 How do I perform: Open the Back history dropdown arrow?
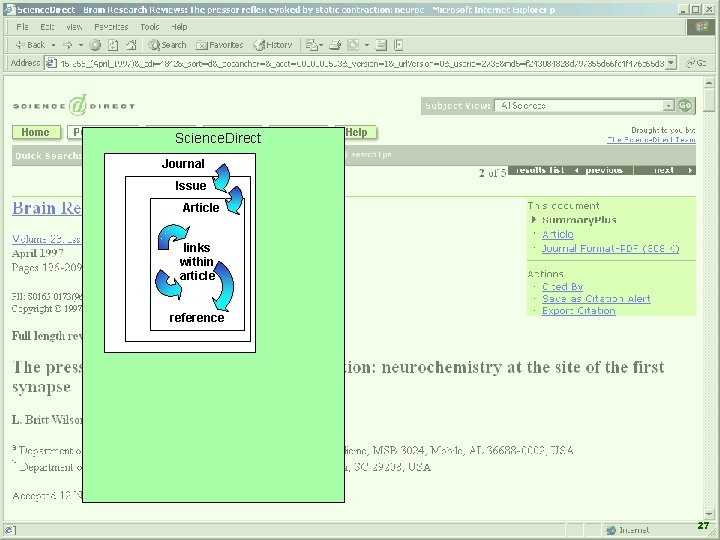tap(53, 45)
